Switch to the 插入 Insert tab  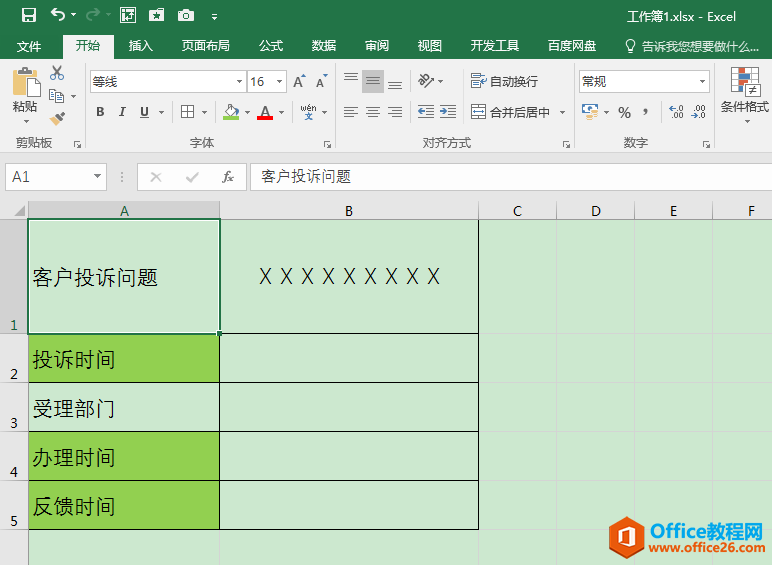pos(141,46)
